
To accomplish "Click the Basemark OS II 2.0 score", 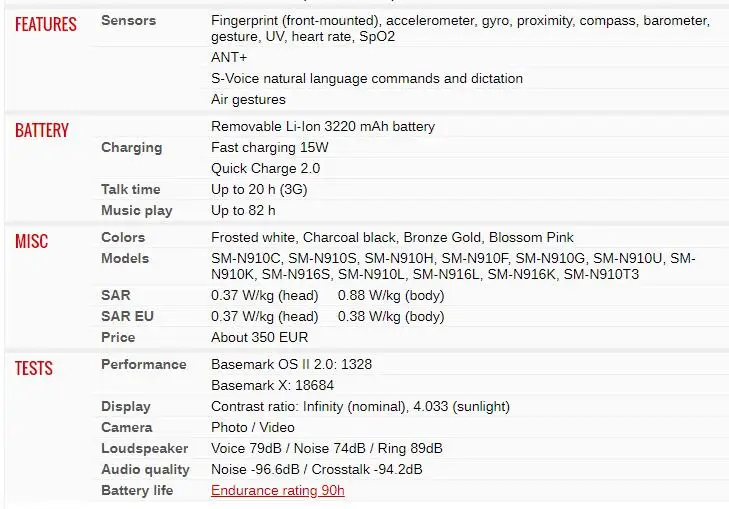I will point(291,365).
